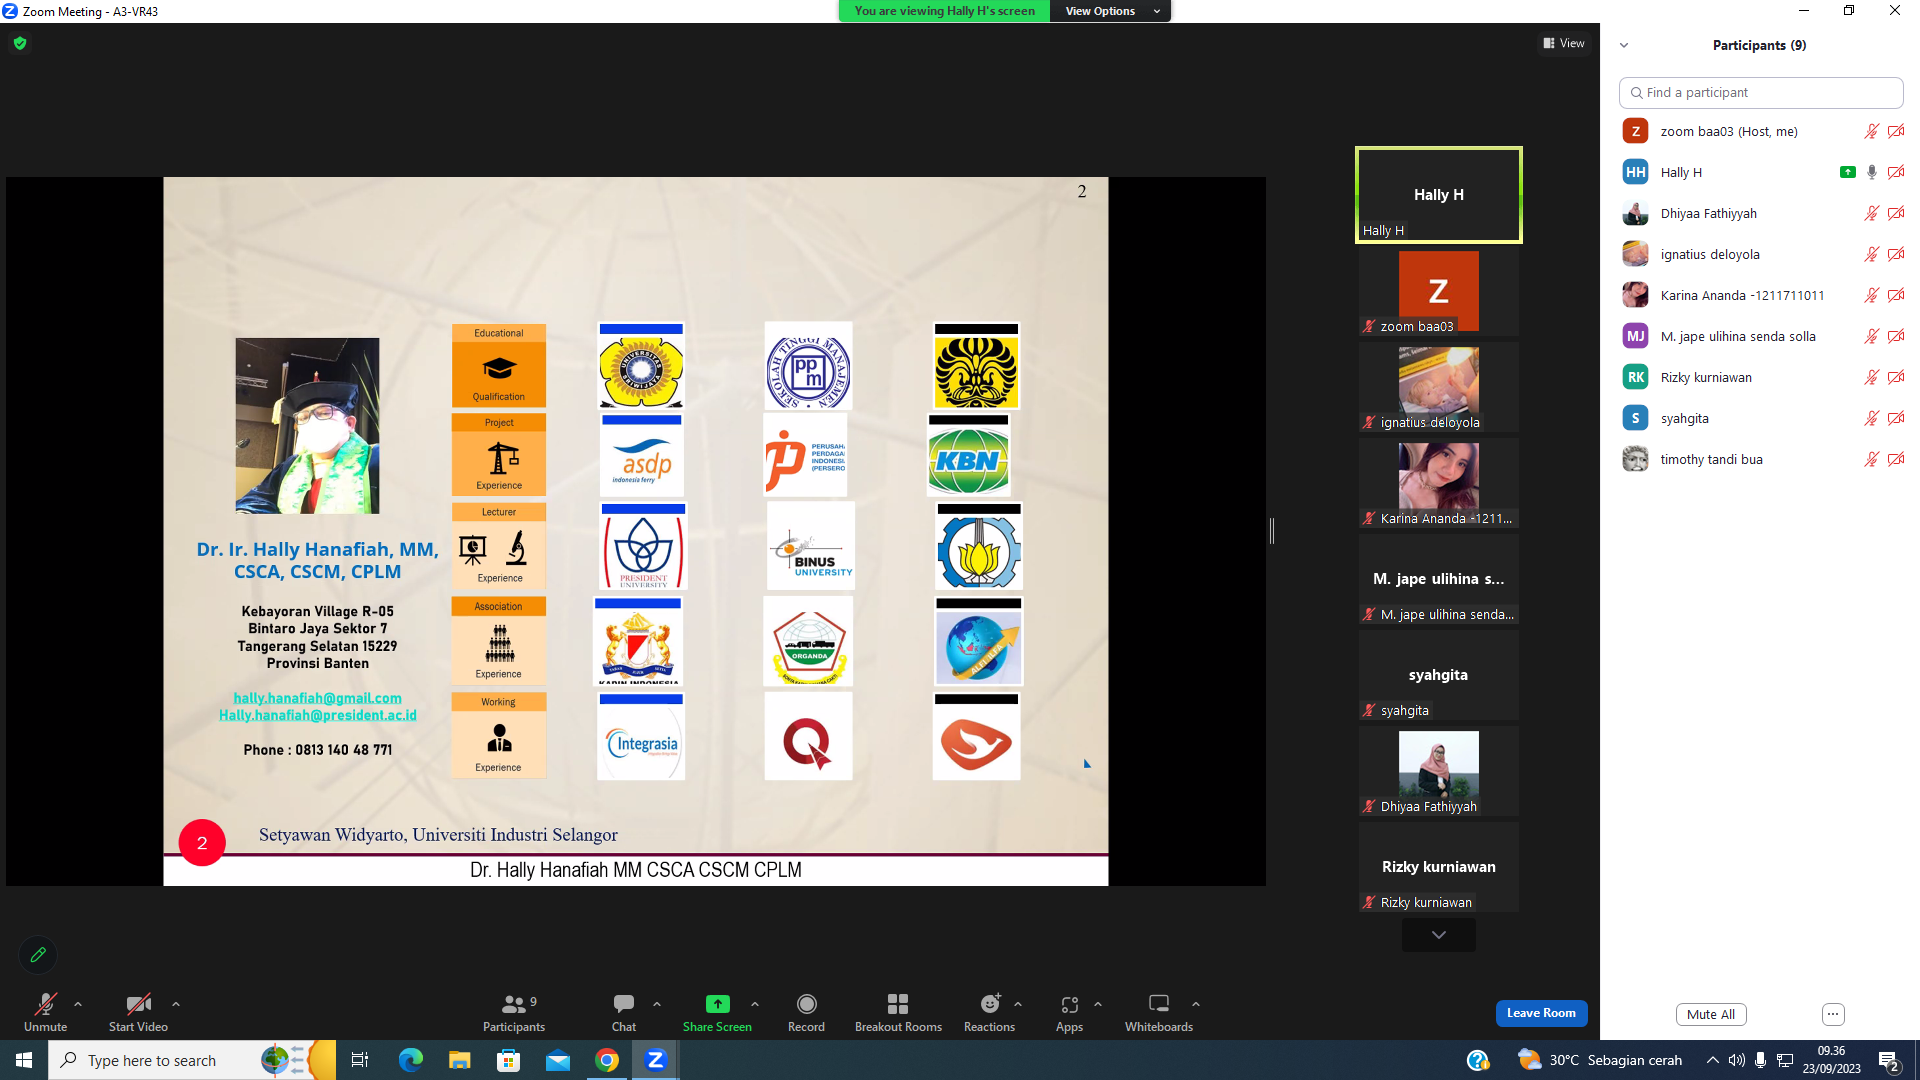Click the Find a participant search field
The height and width of the screenshot is (1080, 1920).
pos(1761,92)
